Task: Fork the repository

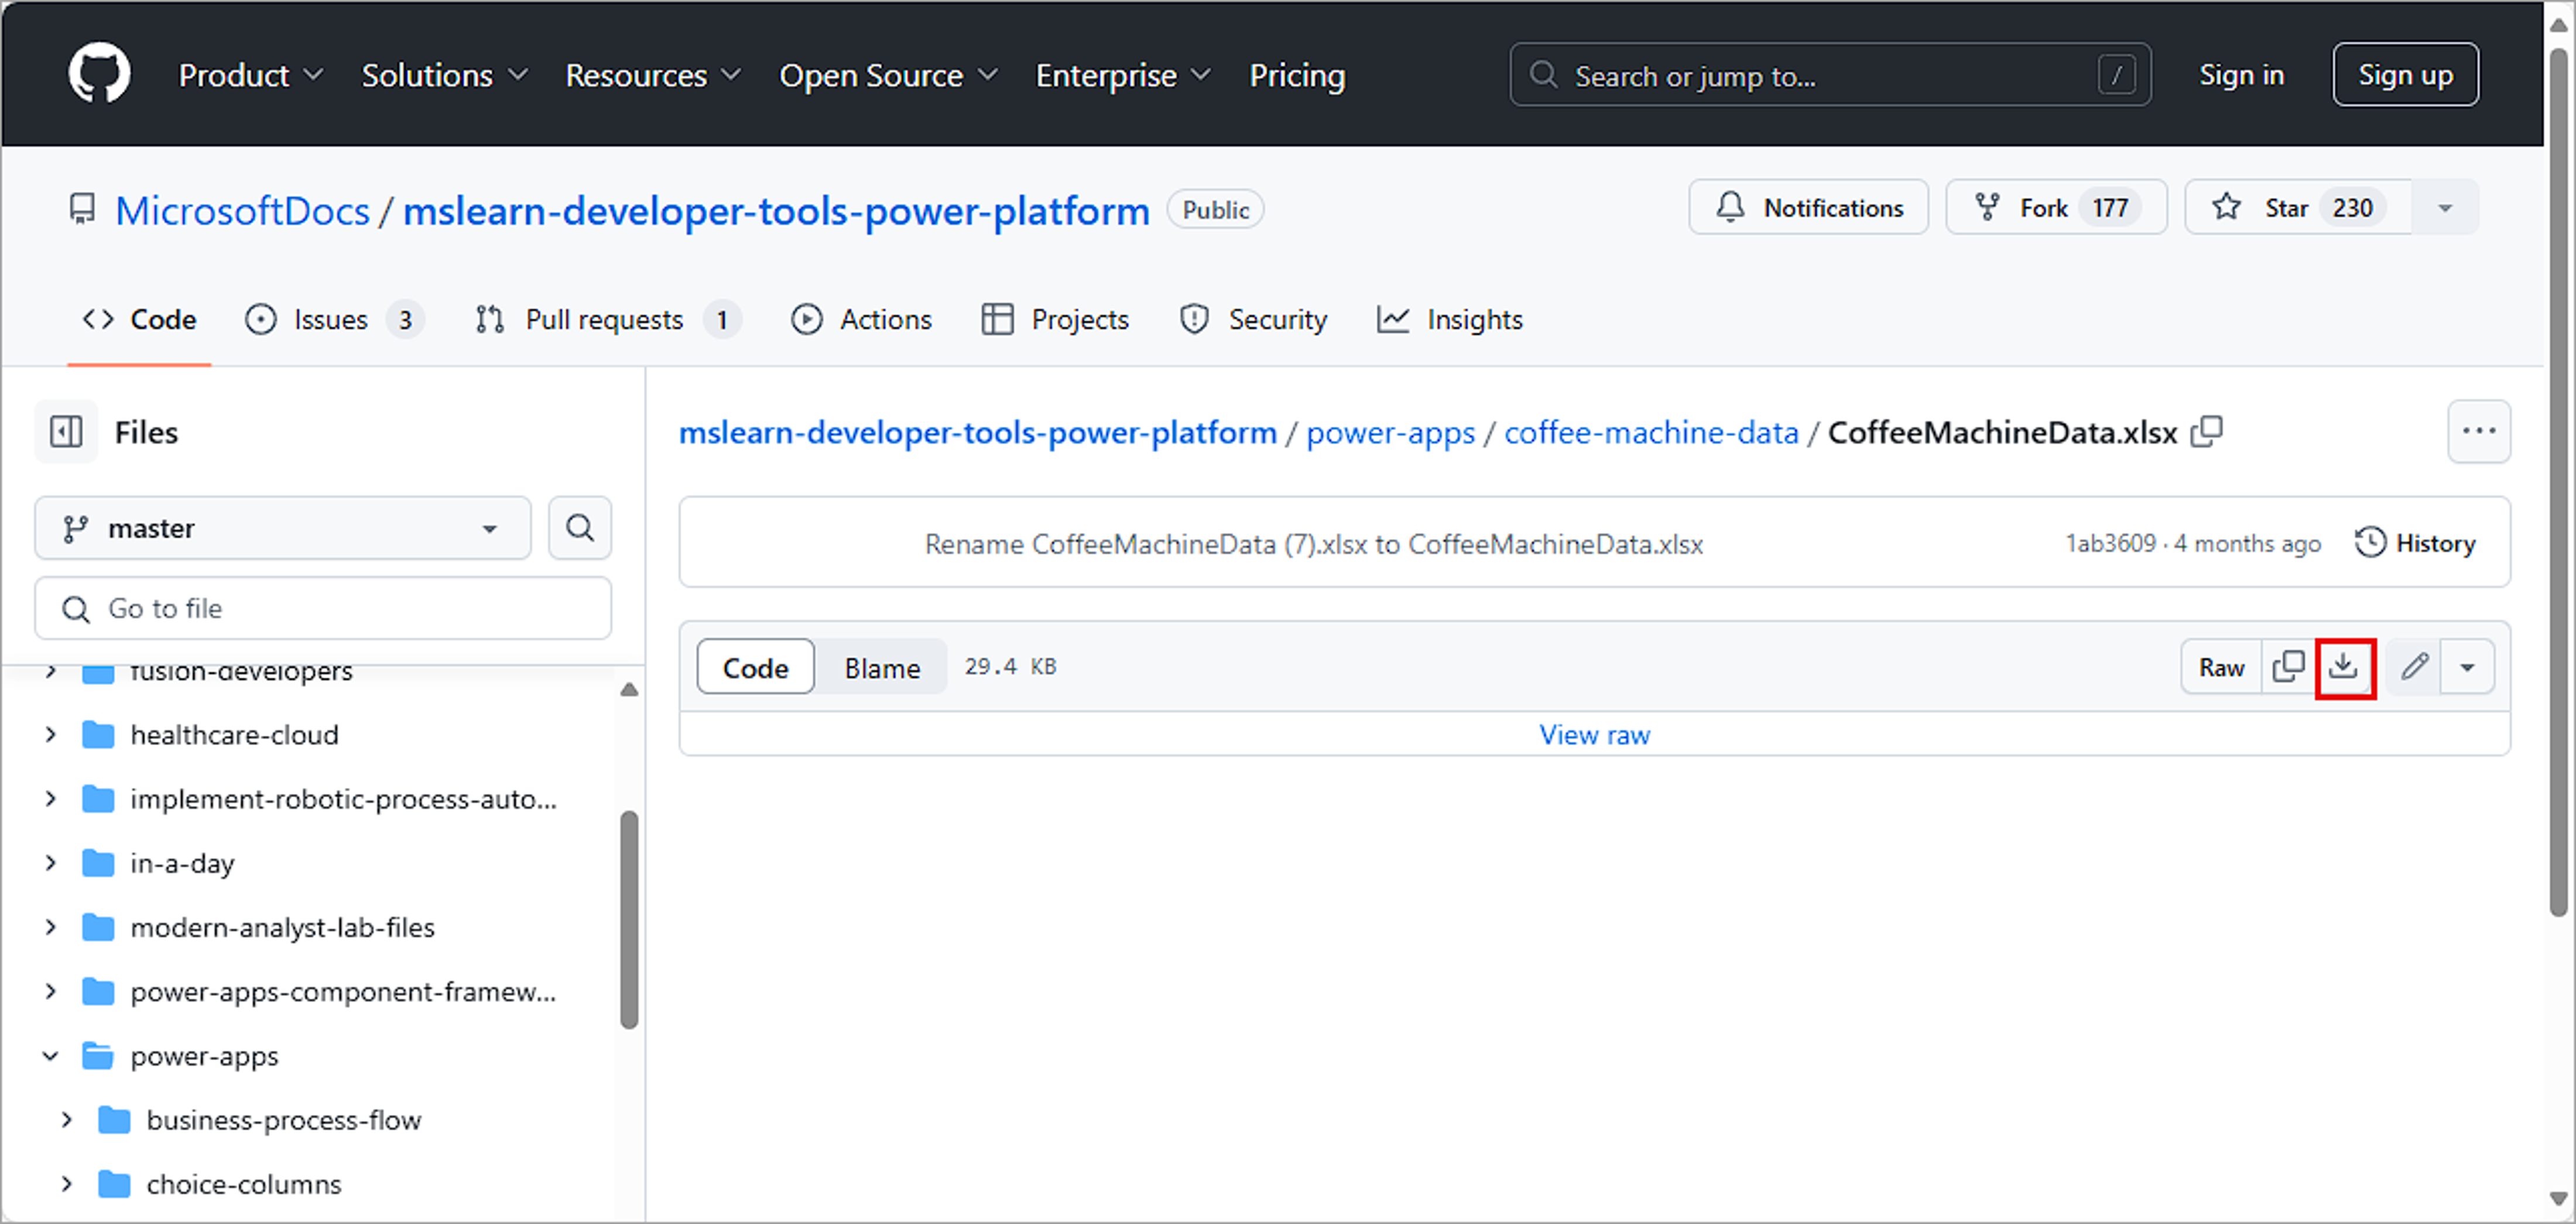Action: 2056,208
